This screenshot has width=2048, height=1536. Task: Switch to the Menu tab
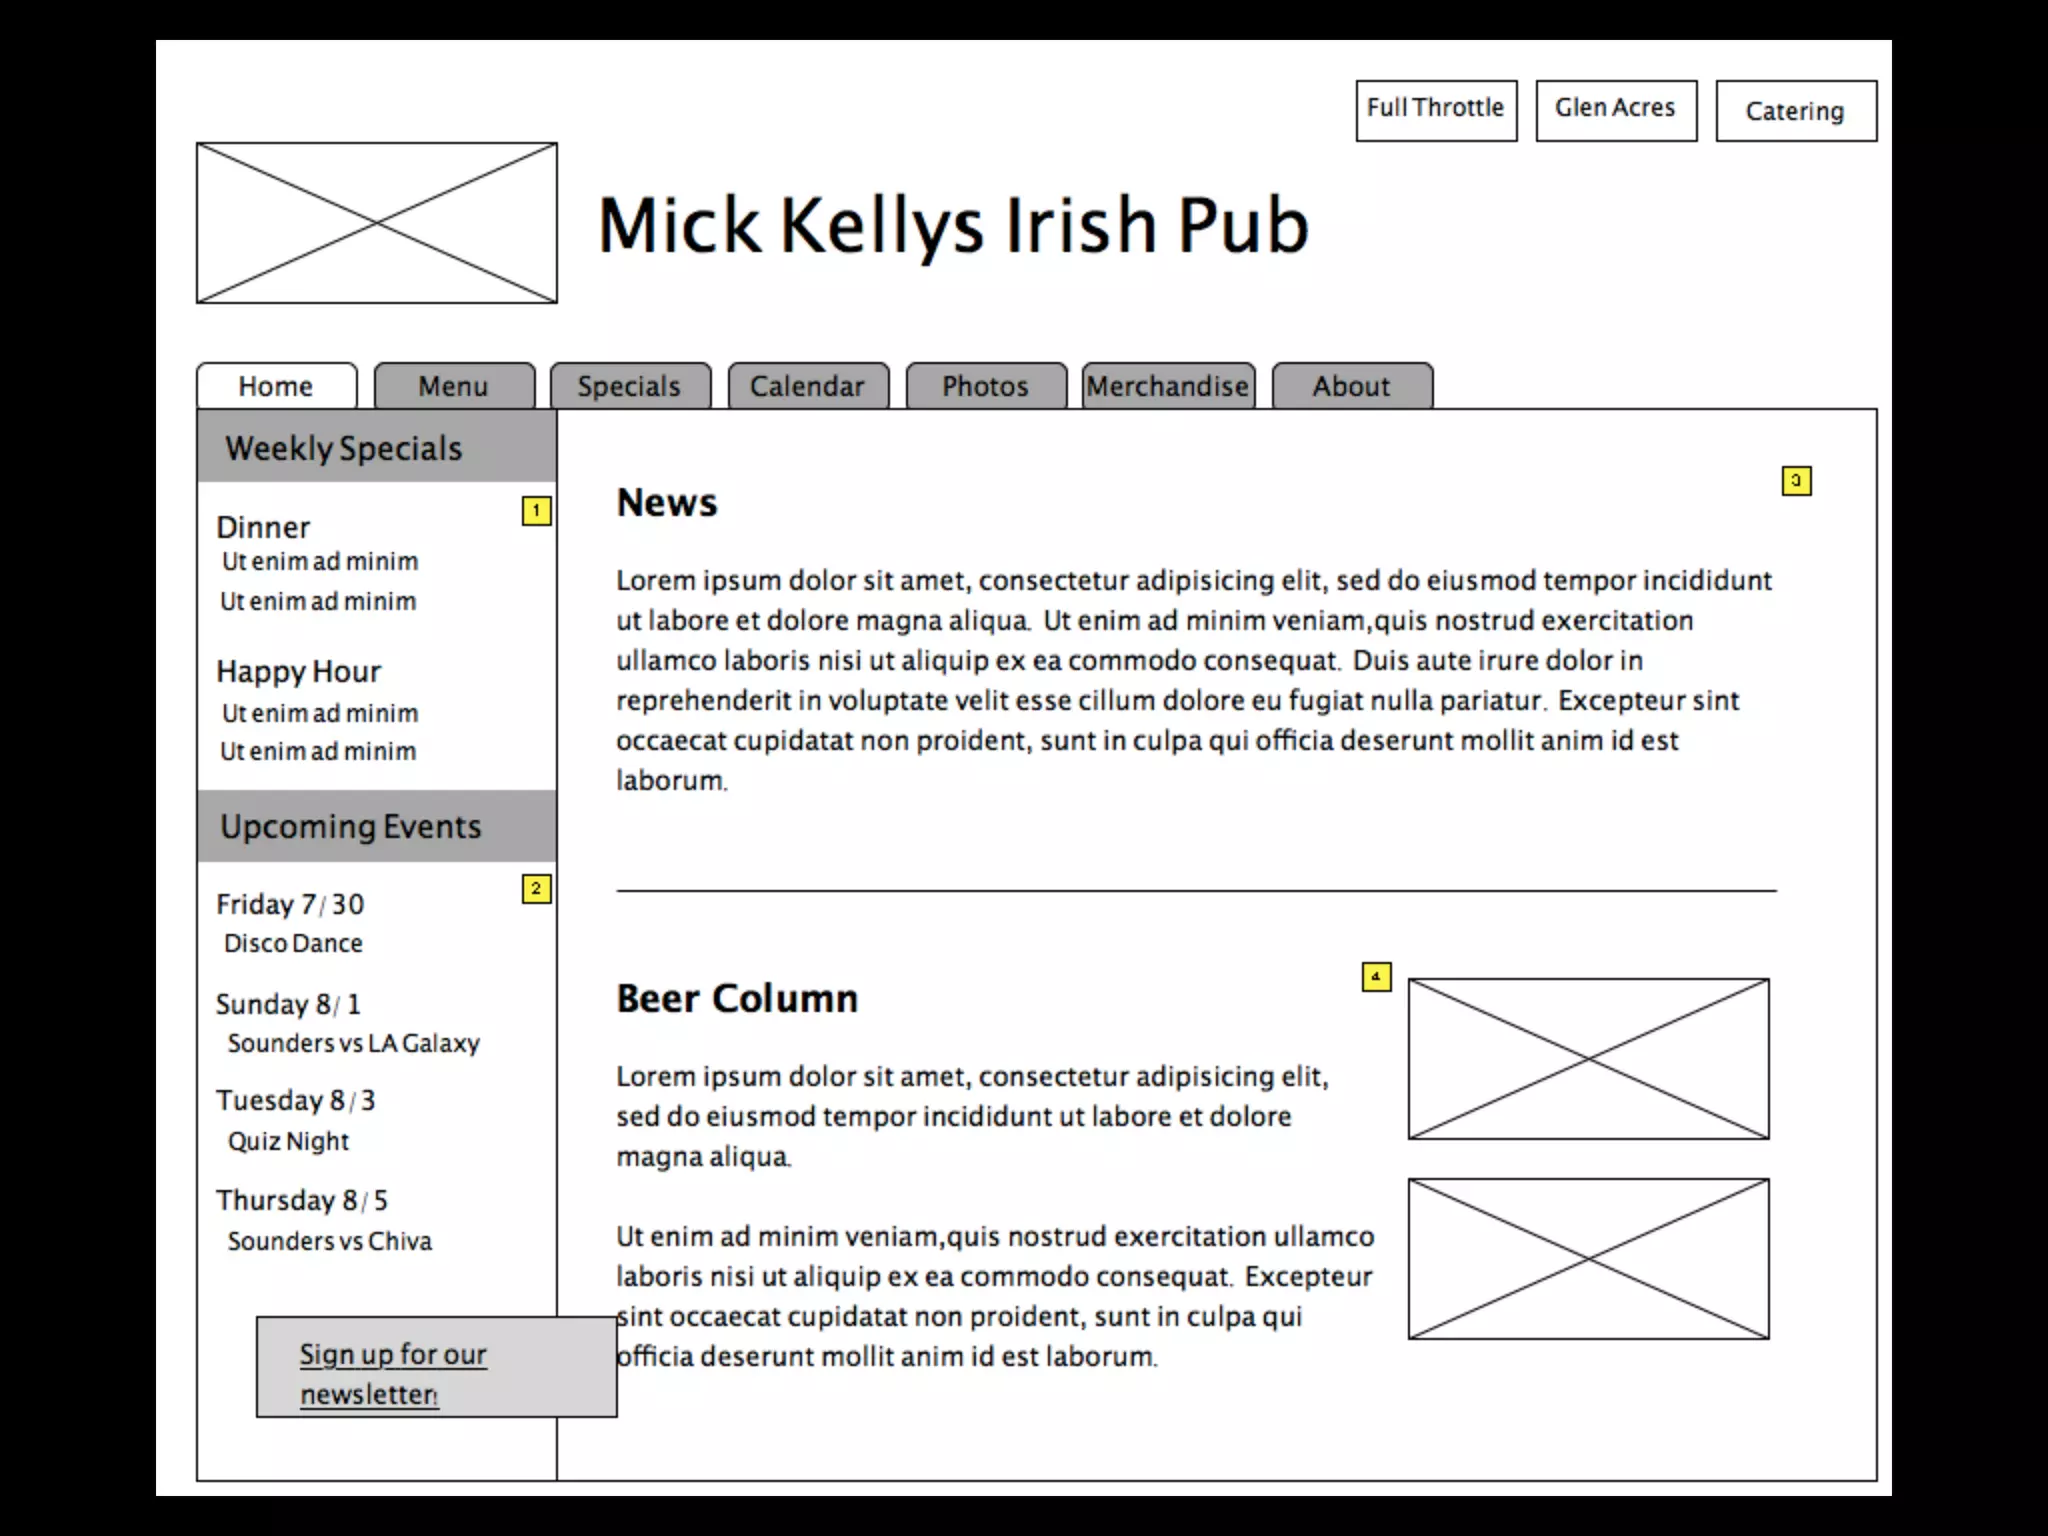tap(454, 386)
